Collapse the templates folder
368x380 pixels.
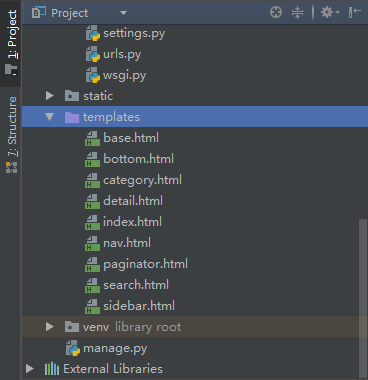pos(50,117)
